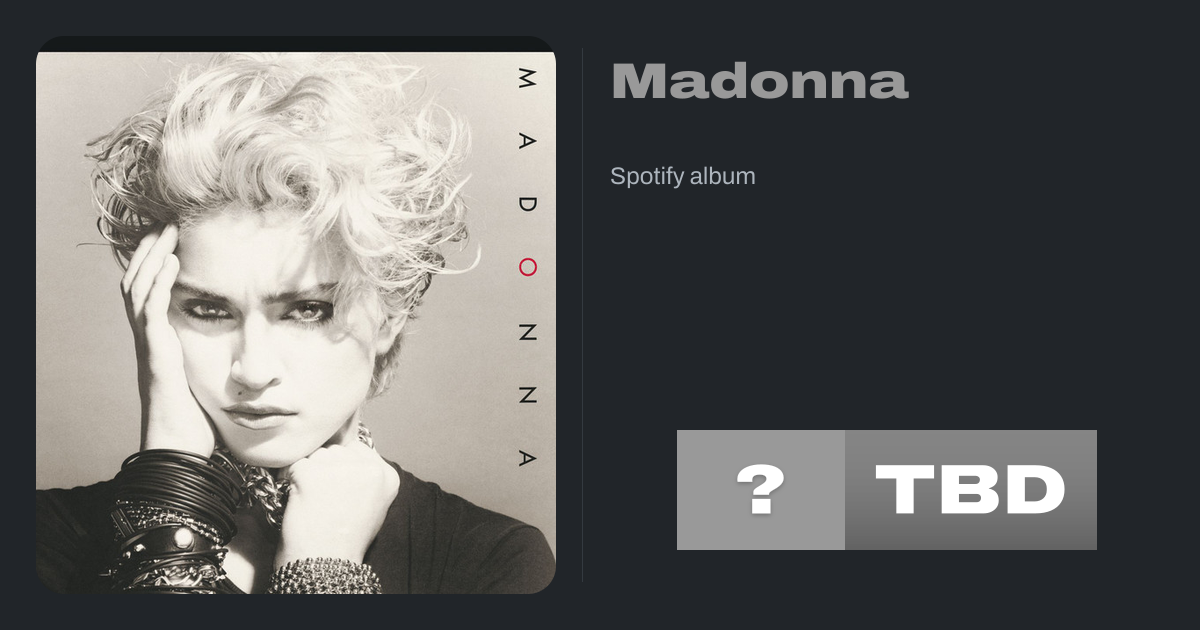Click the letter B in the TBD badge
The image size is (1200, 630).
(967, 490)
